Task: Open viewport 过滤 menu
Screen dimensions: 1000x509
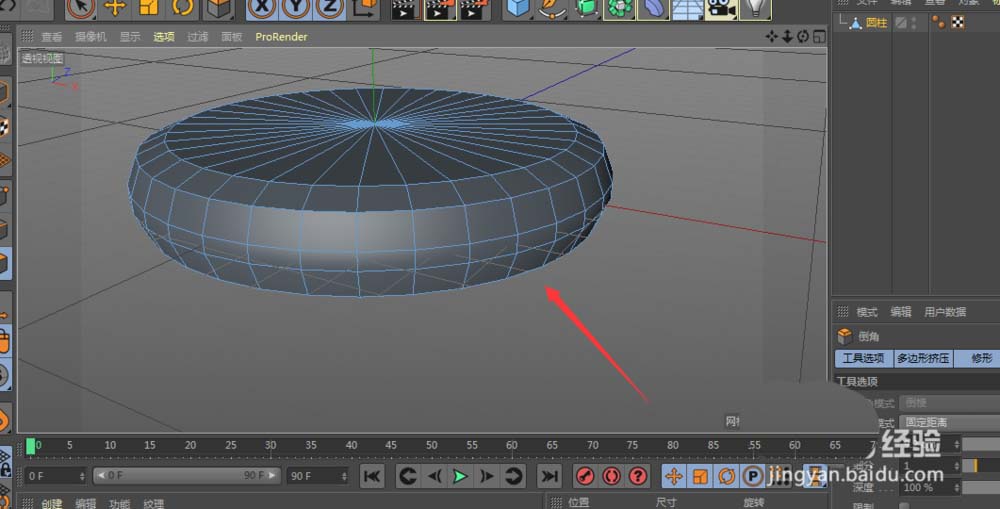Action: coord(198,37)
